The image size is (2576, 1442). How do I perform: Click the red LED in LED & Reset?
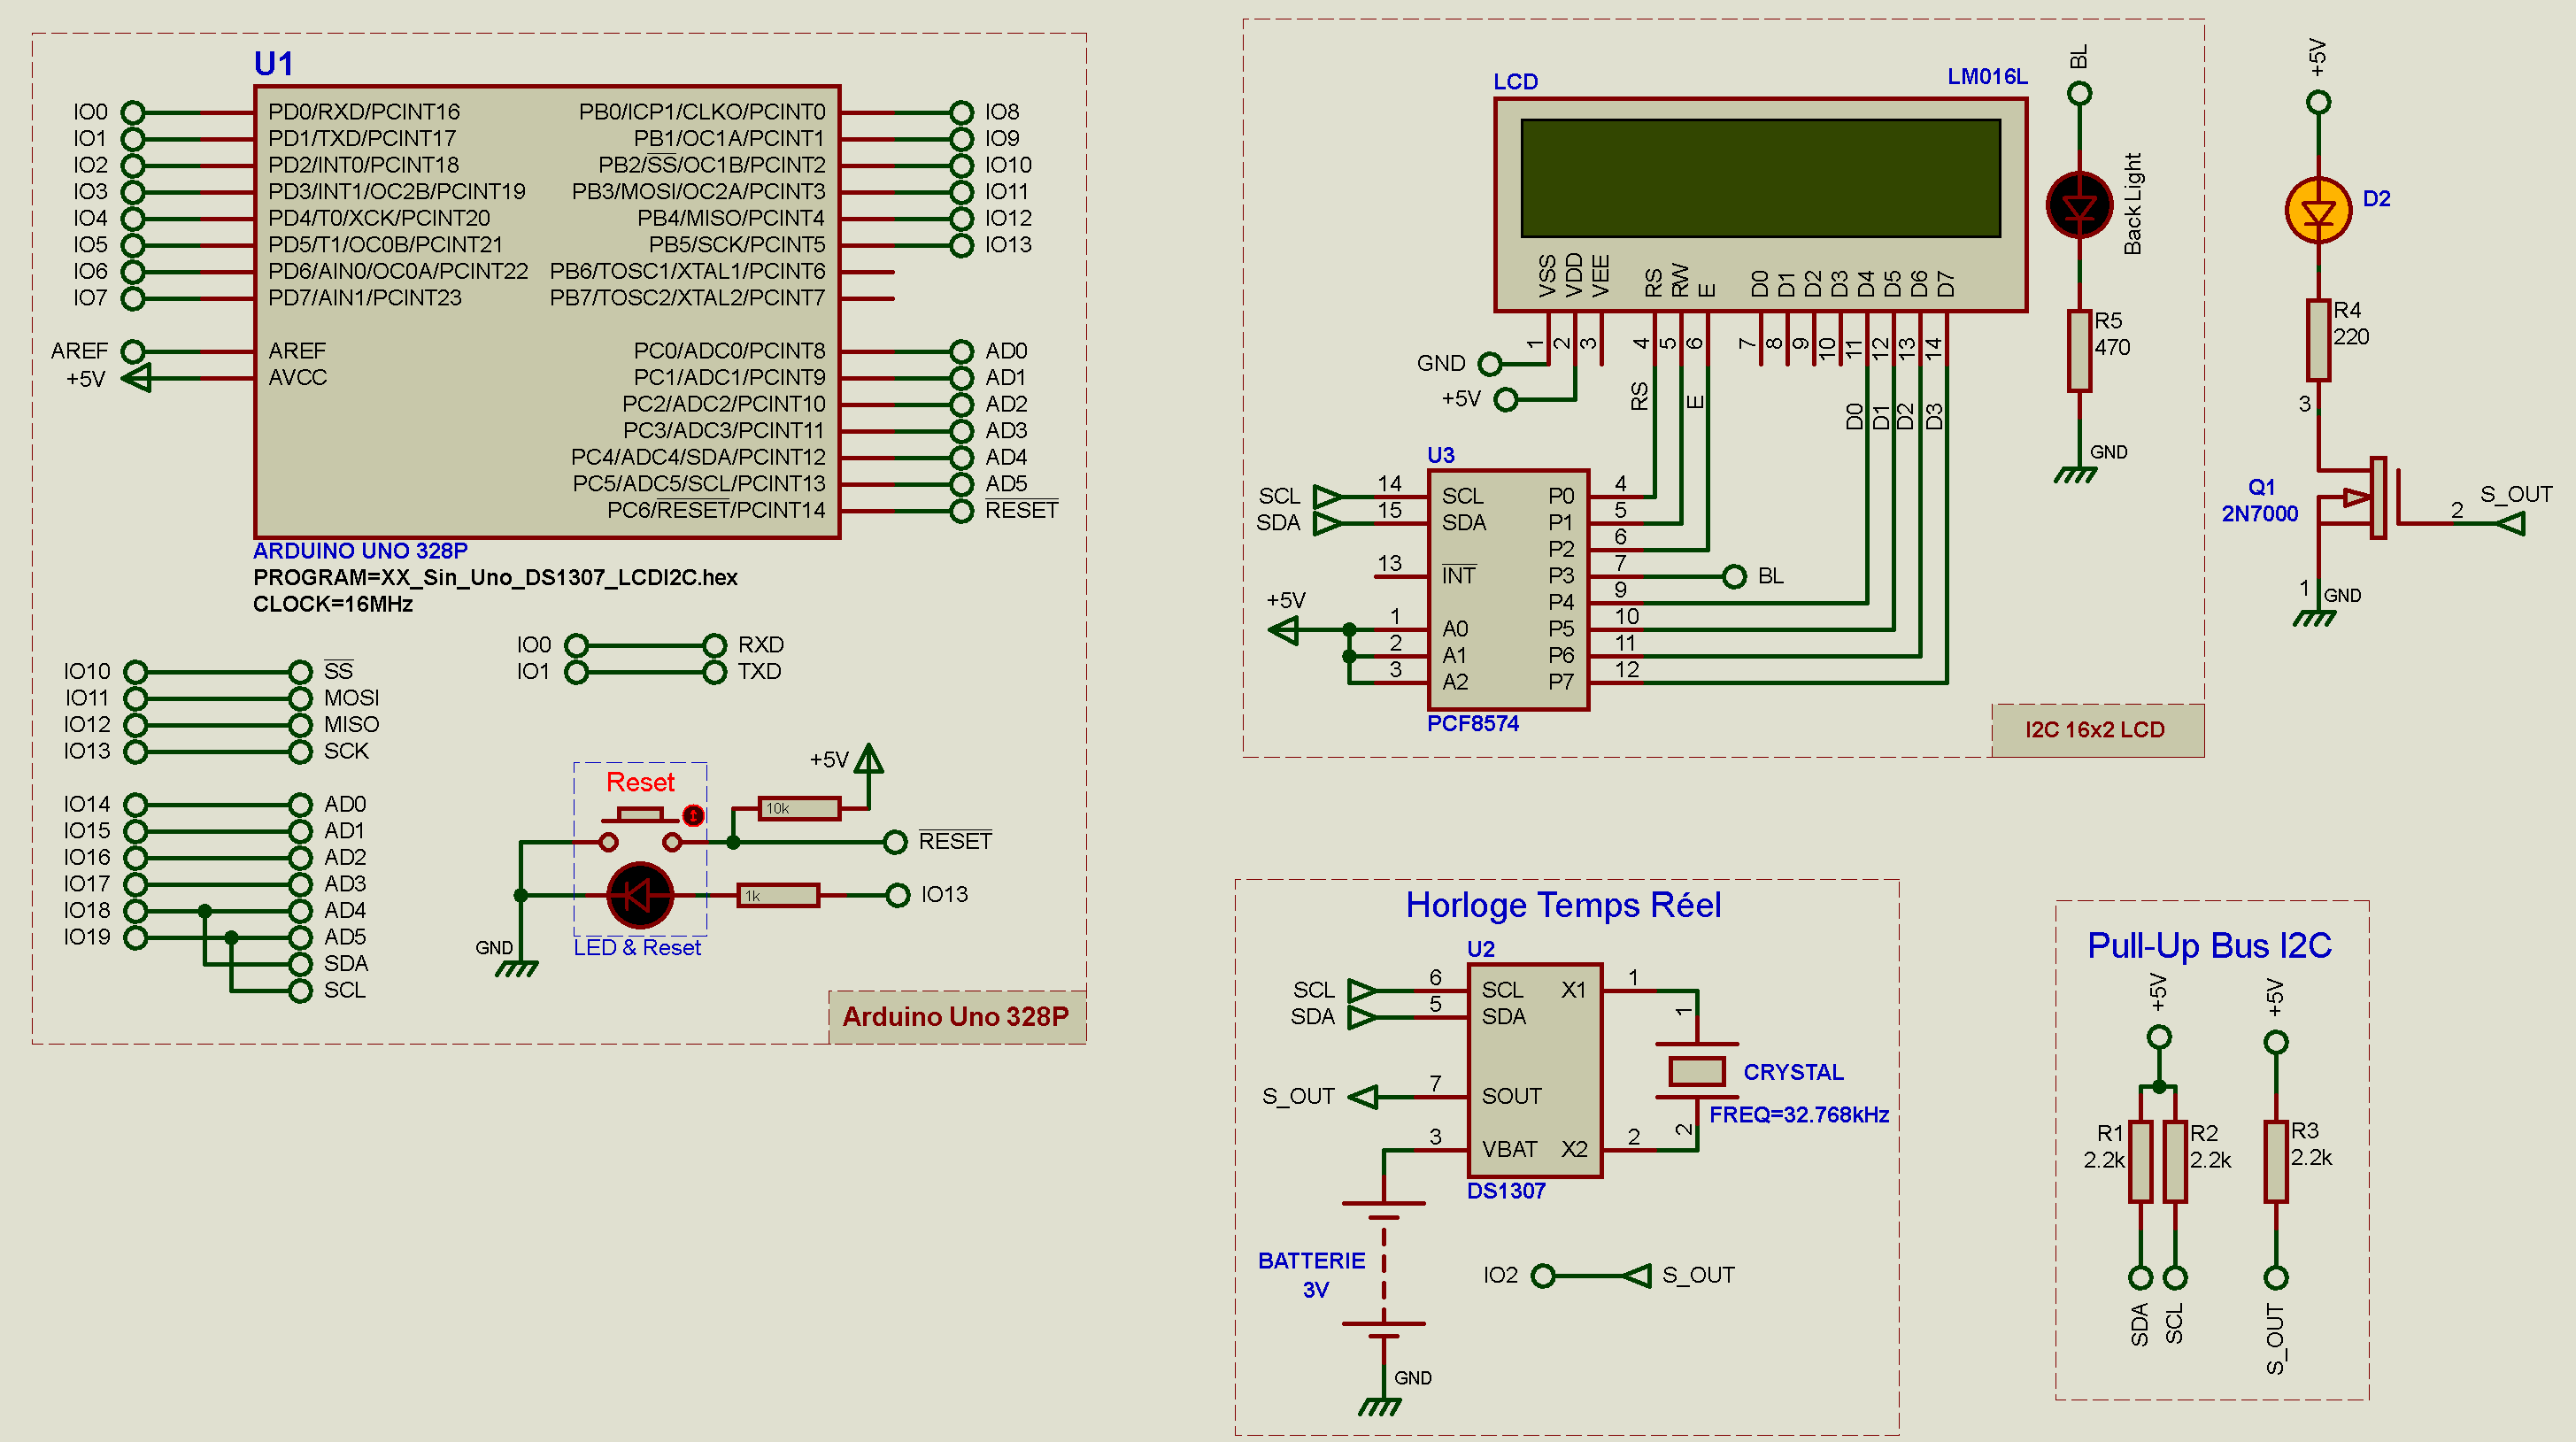[x=640, y=895]
